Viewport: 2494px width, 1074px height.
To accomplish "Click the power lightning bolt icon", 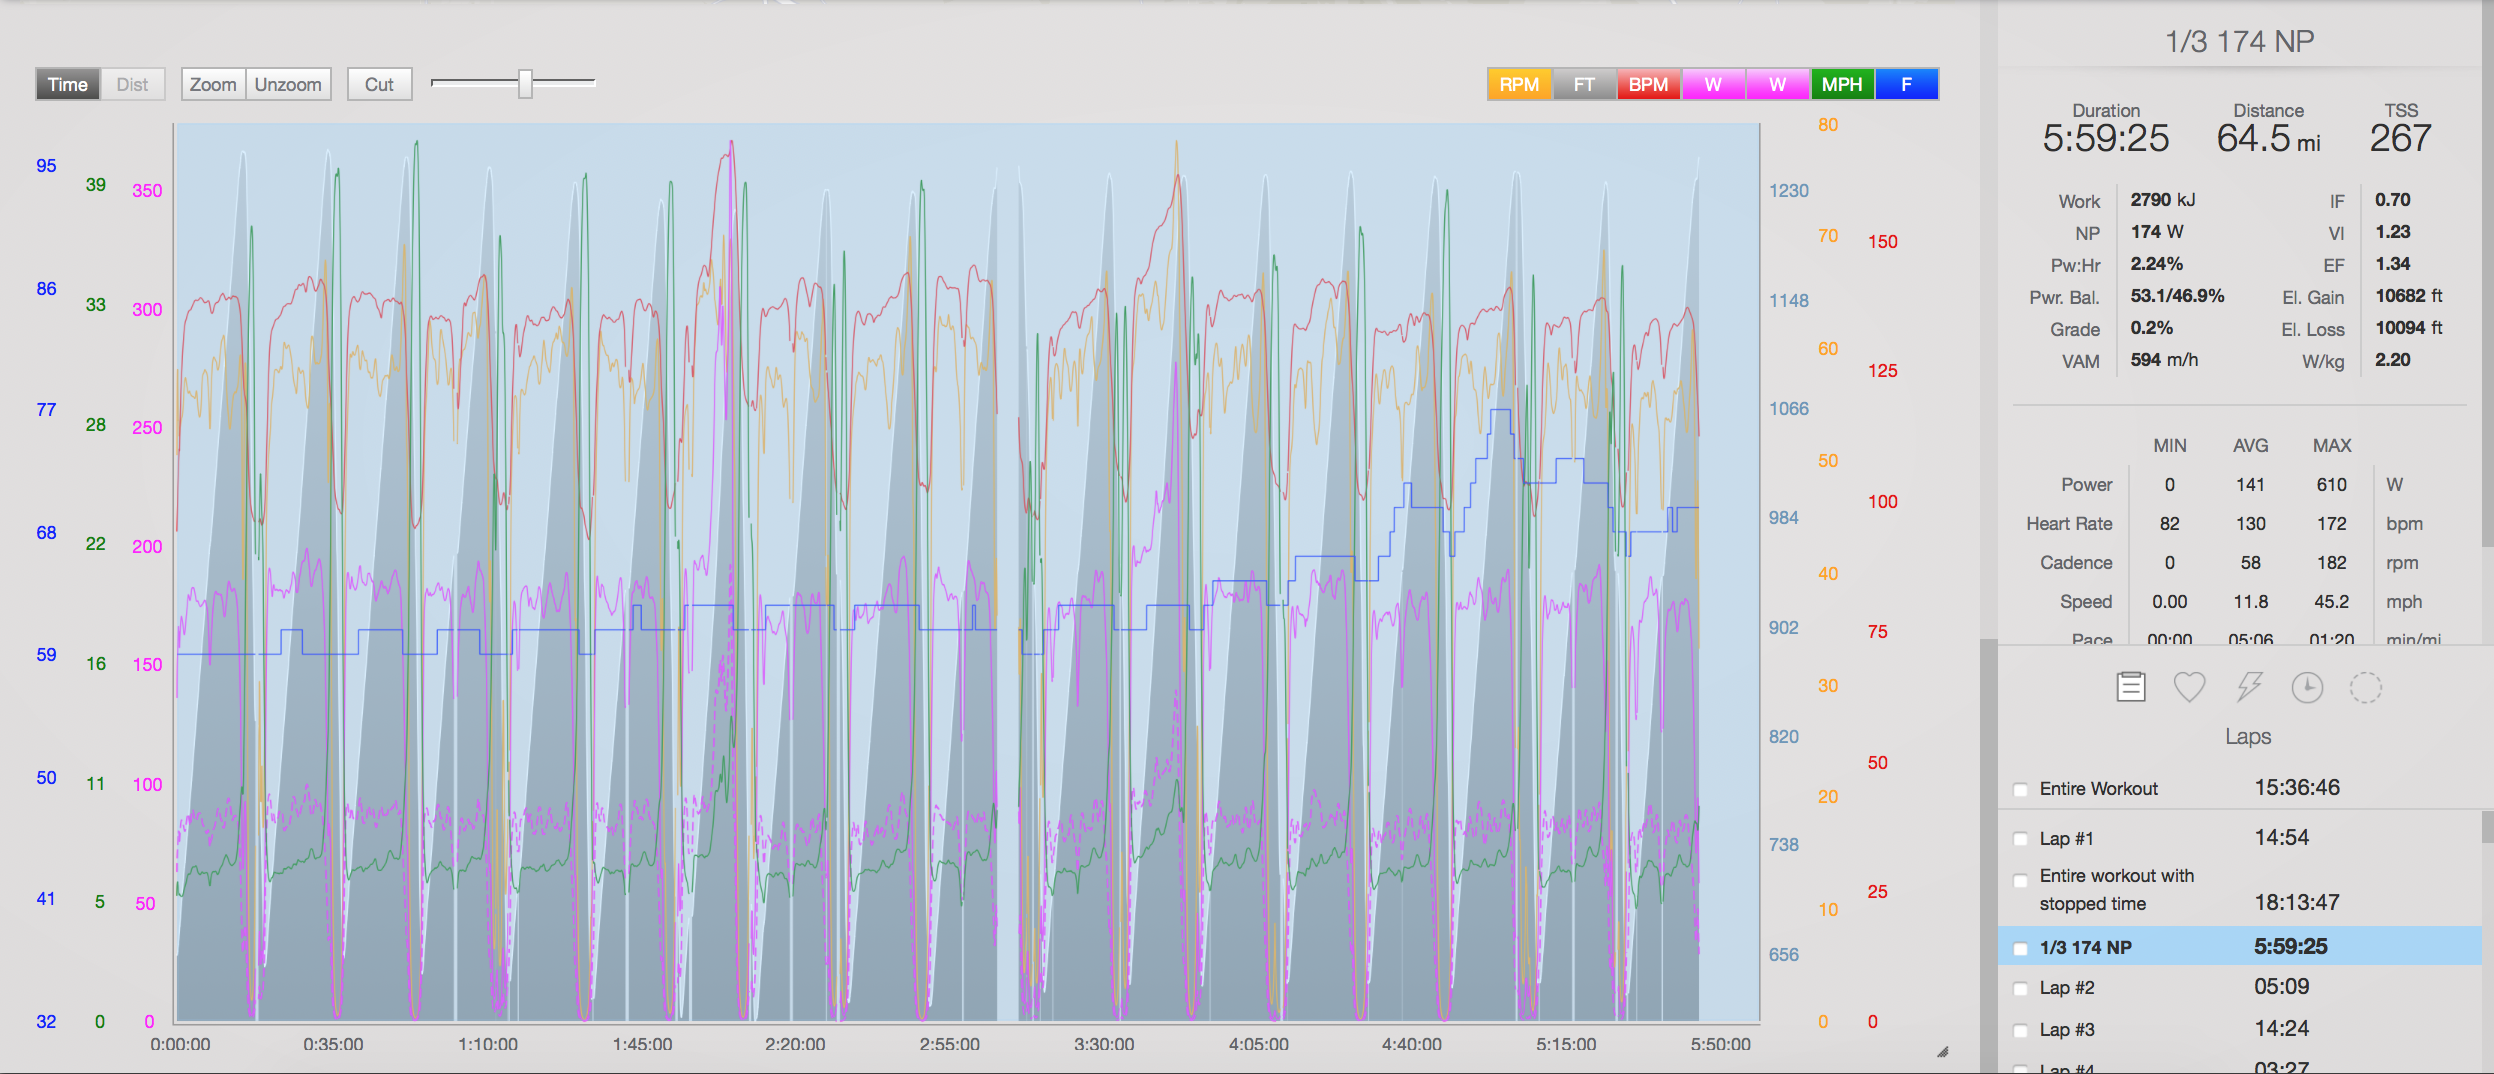I will click(2248, 687).
